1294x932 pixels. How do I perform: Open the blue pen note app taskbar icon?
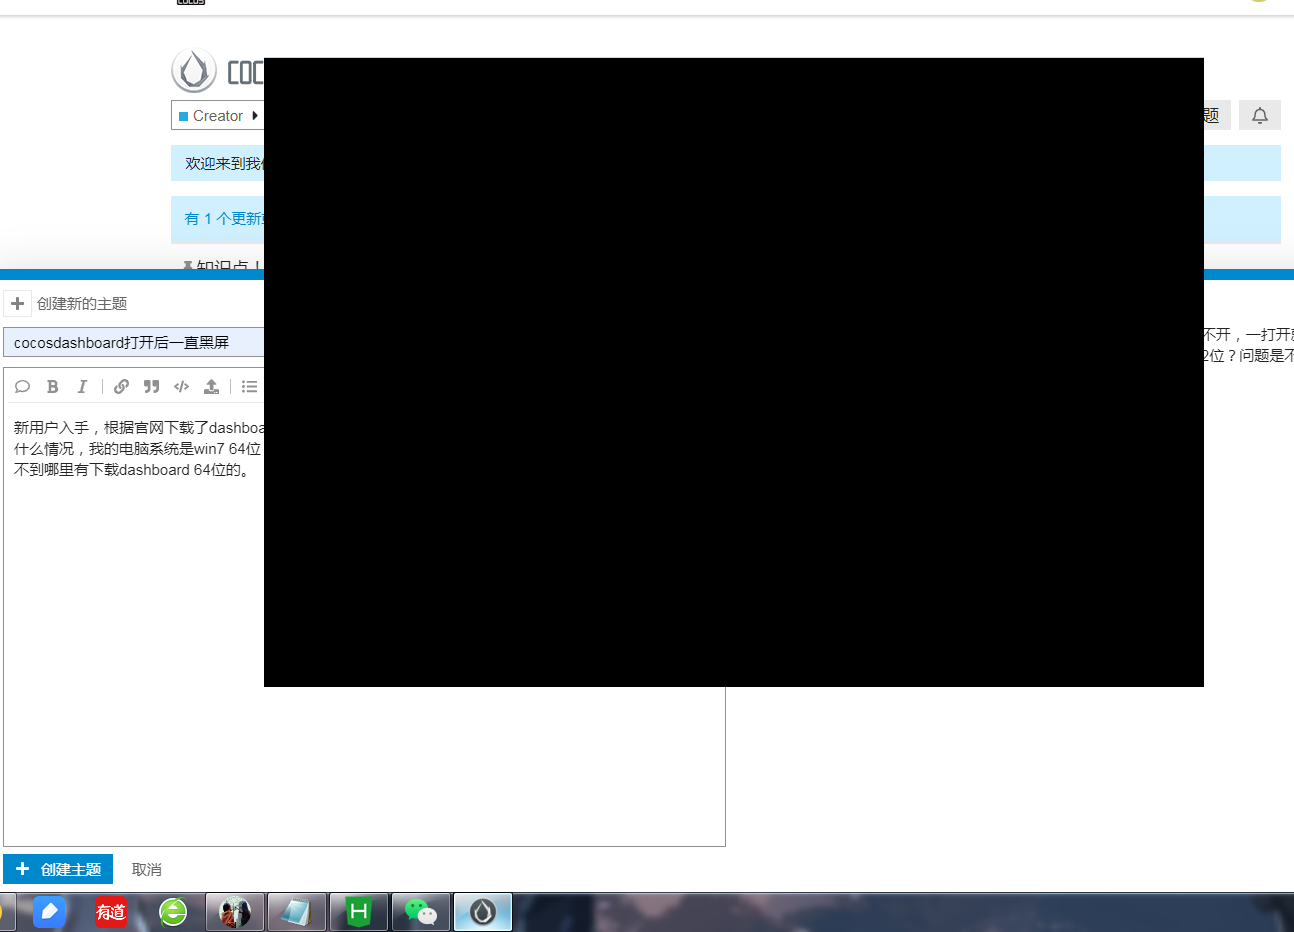point(49,912)
